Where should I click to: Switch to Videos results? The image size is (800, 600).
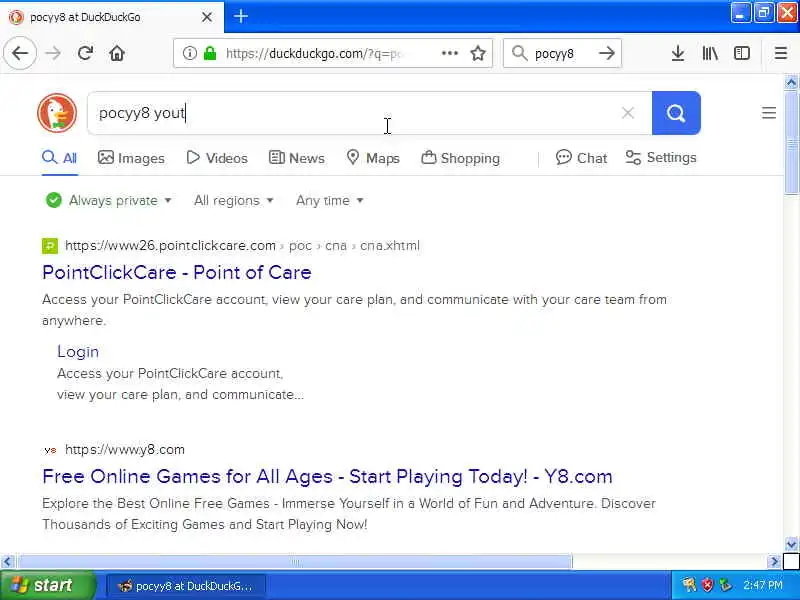217,158
